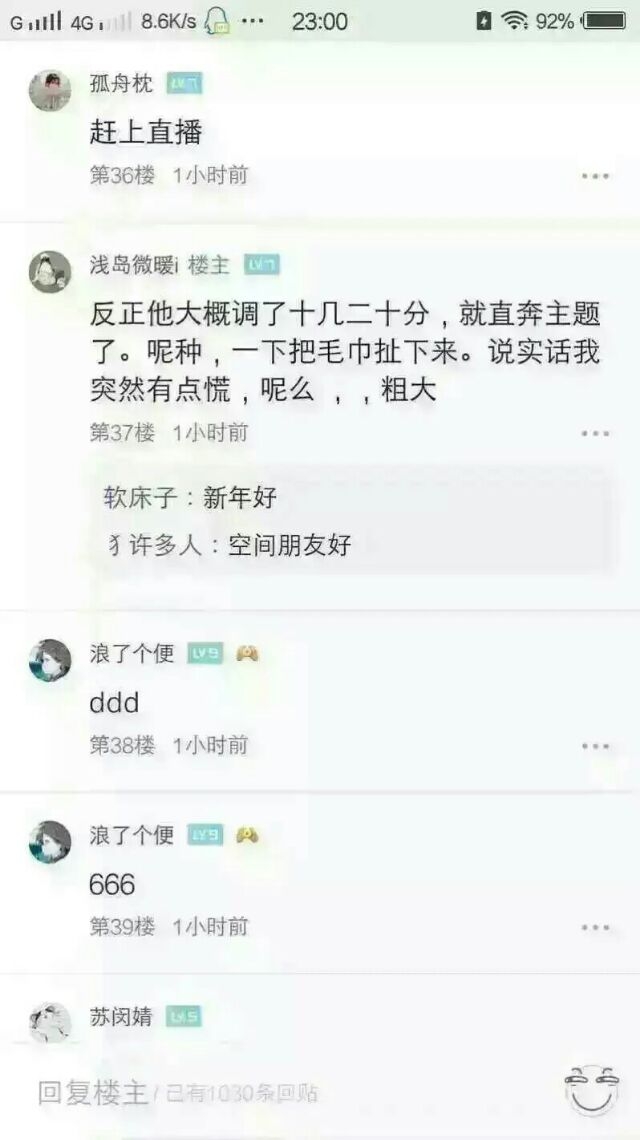The height and width of the screenshot is (1140, 640).
Task: Tap the level badge beside 孤舟枕
Action: coord(184,84)
